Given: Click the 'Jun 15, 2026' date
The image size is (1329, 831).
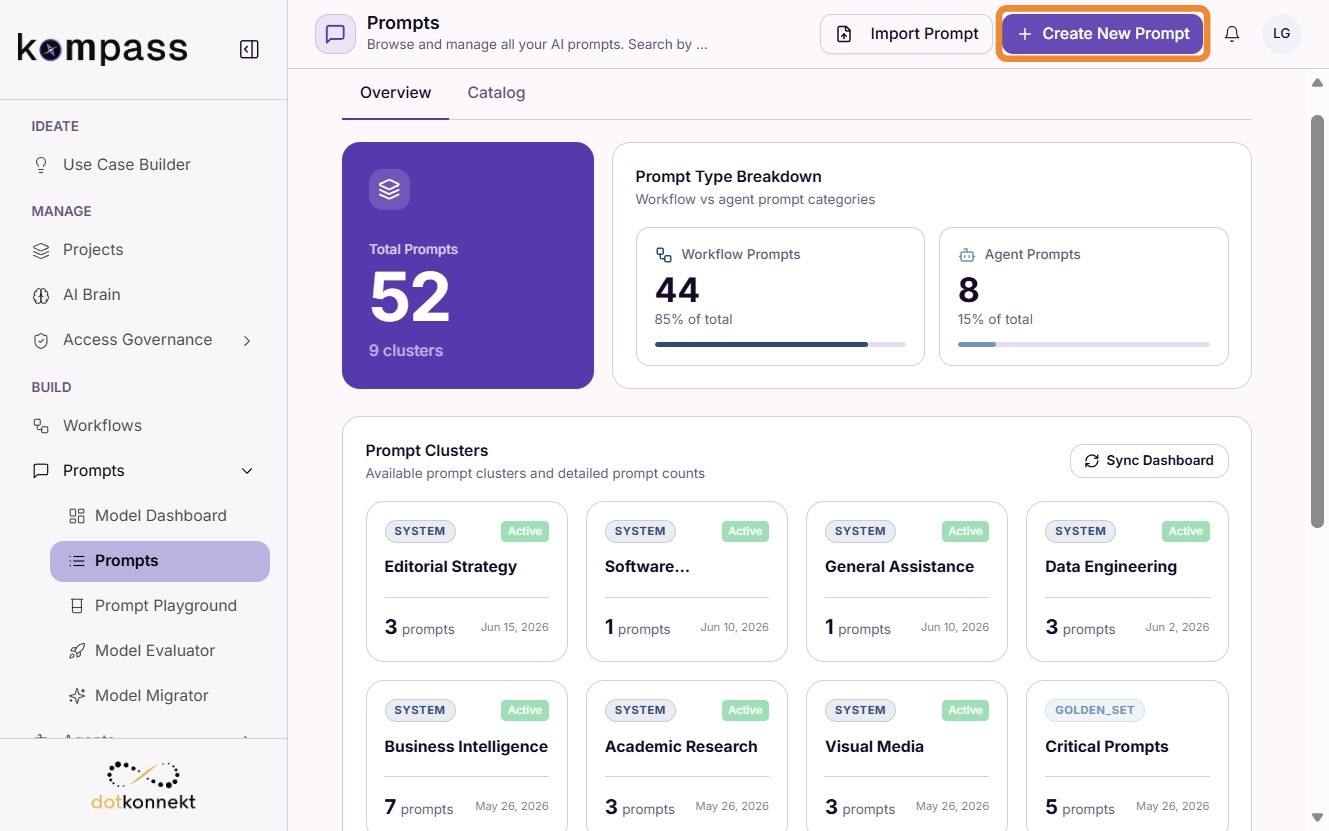Looking at the screenshot, I should [x=515, y=627].
